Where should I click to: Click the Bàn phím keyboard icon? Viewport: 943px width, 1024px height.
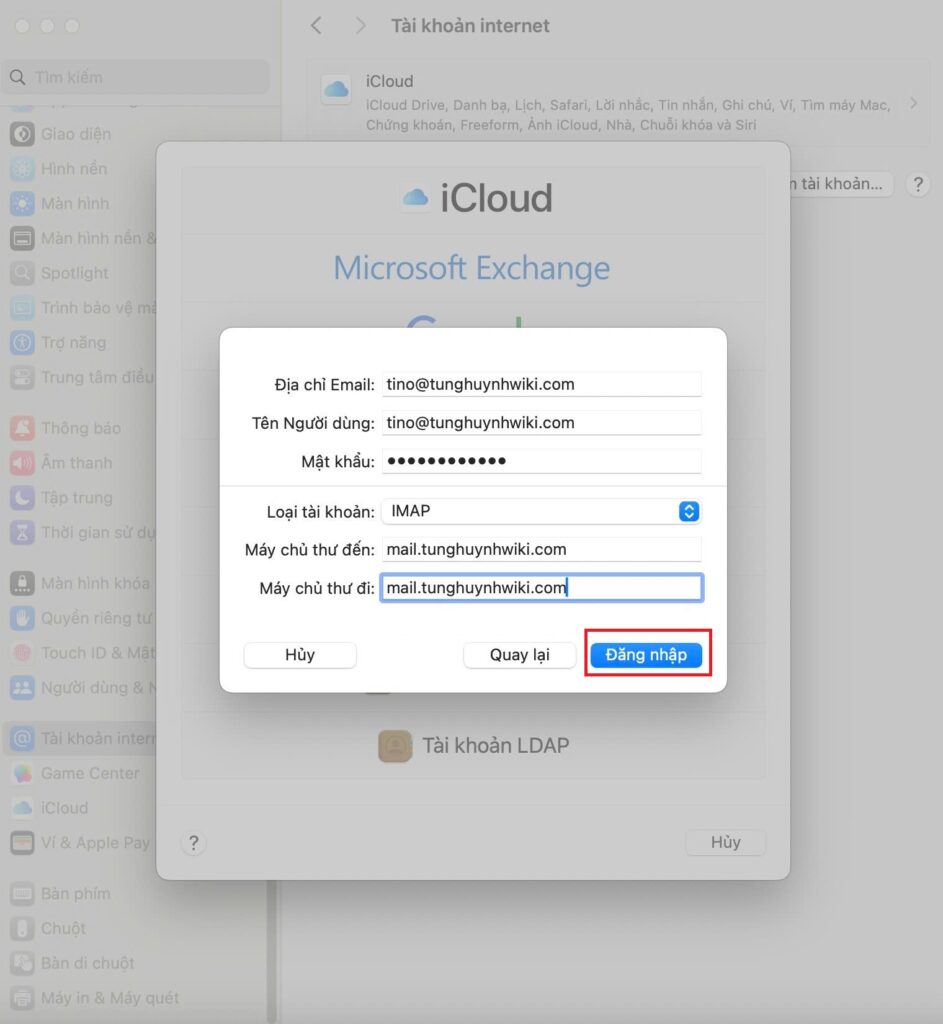click(x=22, y=893)
